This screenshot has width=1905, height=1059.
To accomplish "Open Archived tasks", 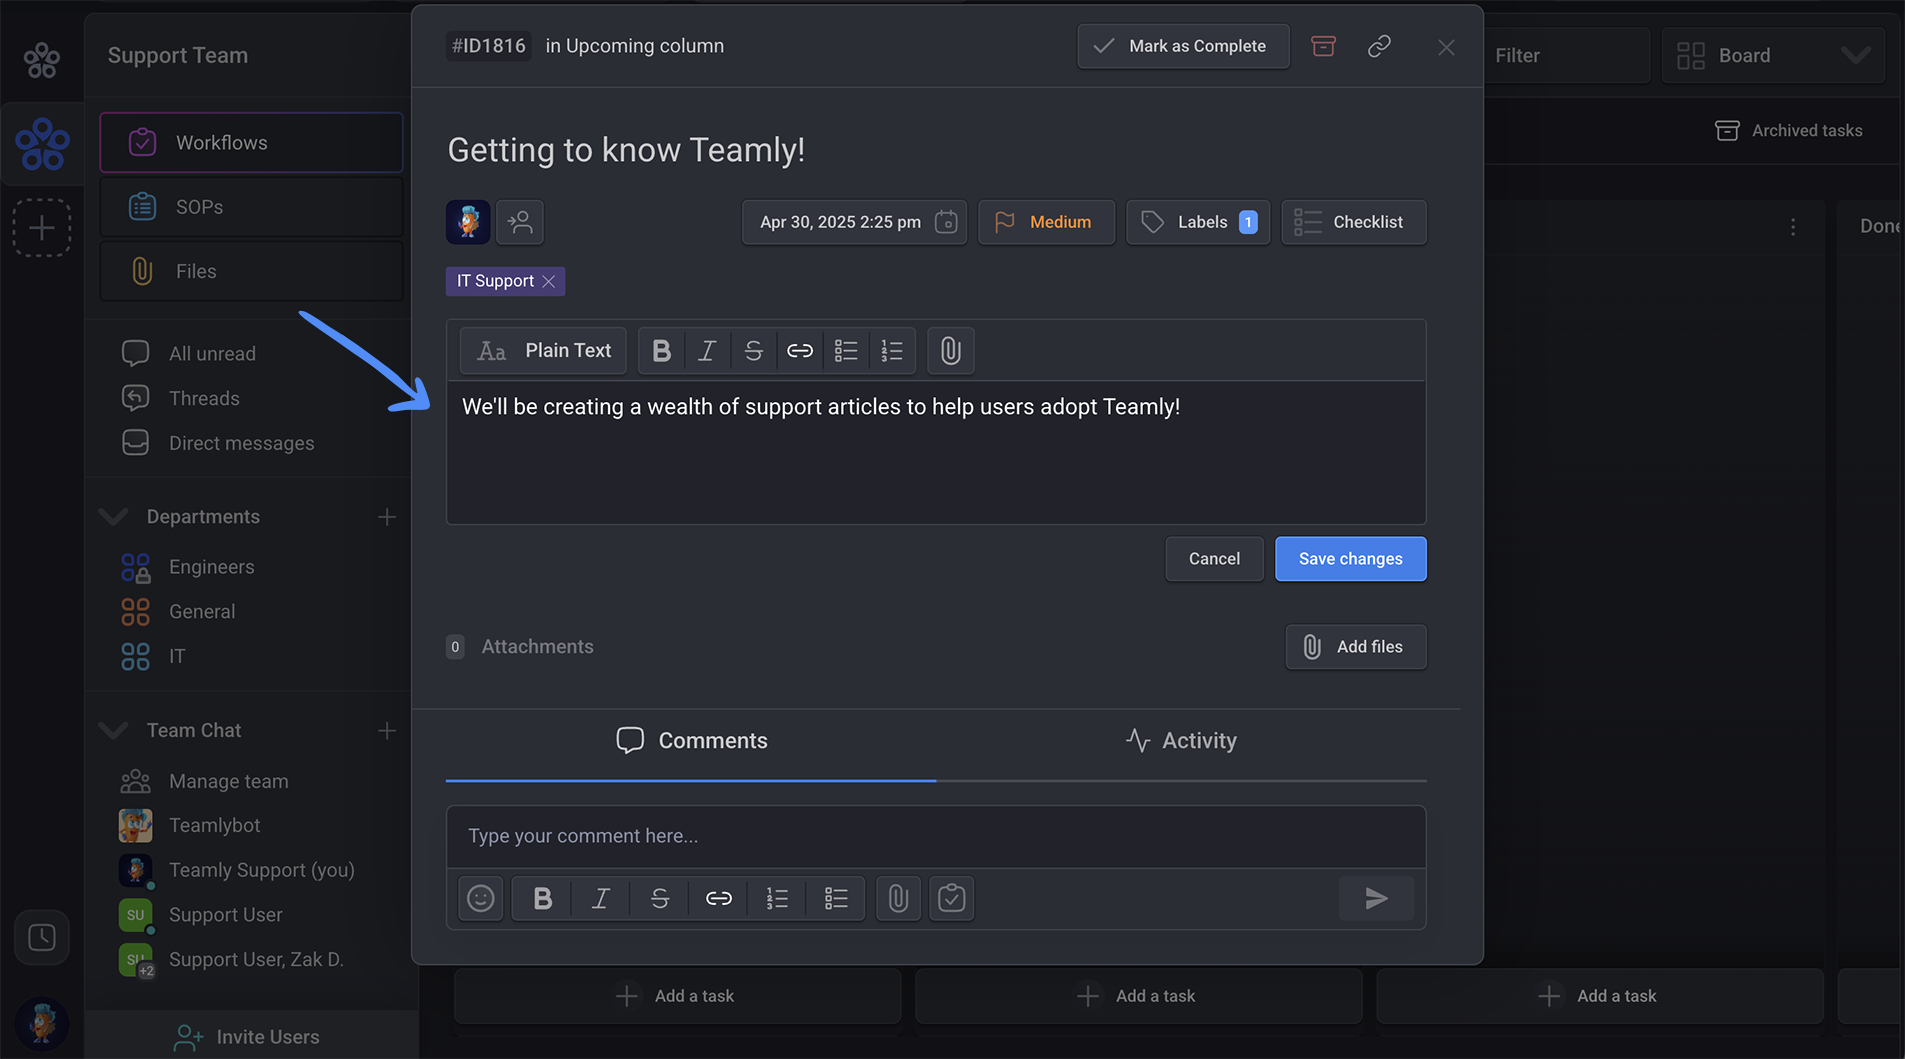I will pos(1788,131).
